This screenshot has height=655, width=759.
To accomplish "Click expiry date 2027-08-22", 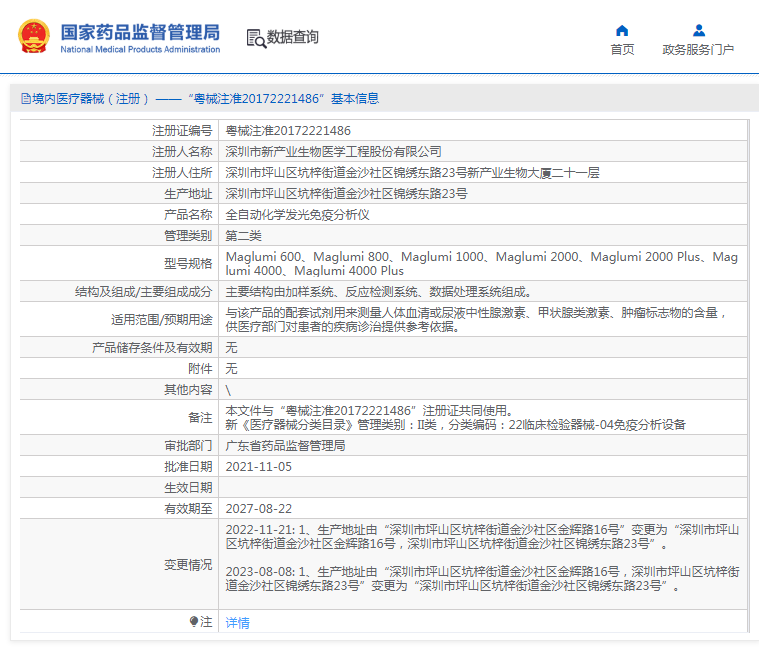I will point(258,509).
